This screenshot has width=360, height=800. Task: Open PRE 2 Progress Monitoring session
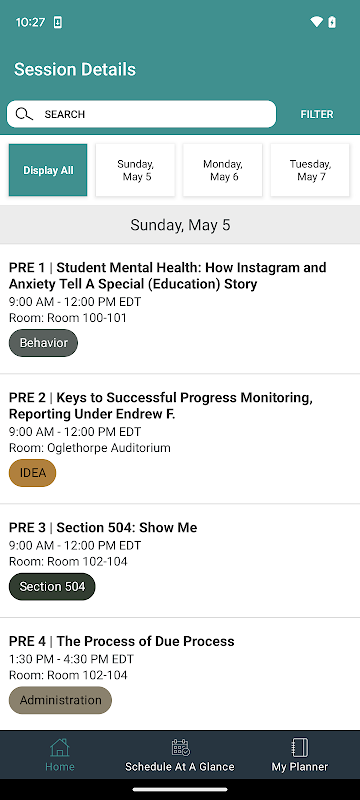(180, 439)
